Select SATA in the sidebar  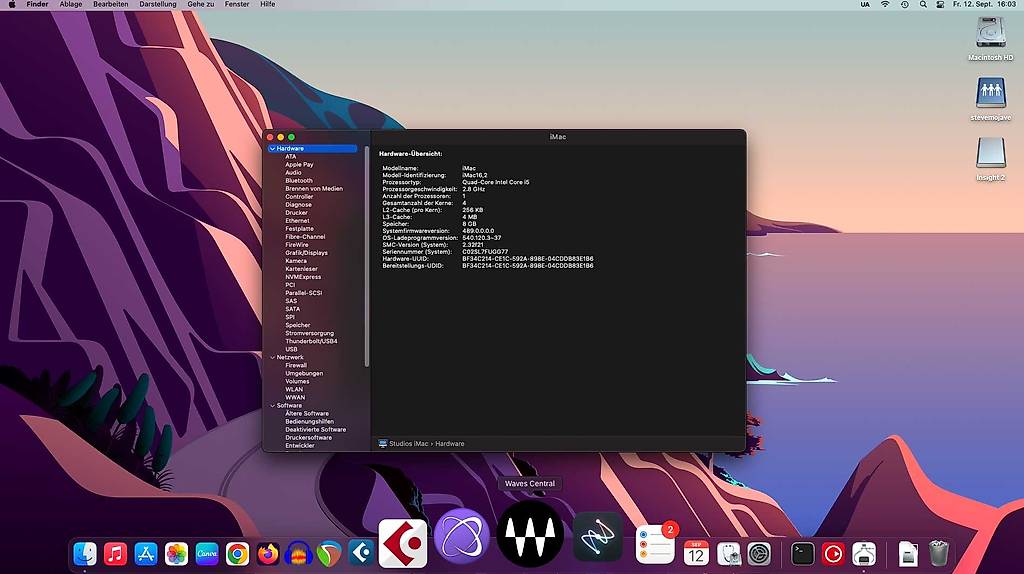coord(293,310)
